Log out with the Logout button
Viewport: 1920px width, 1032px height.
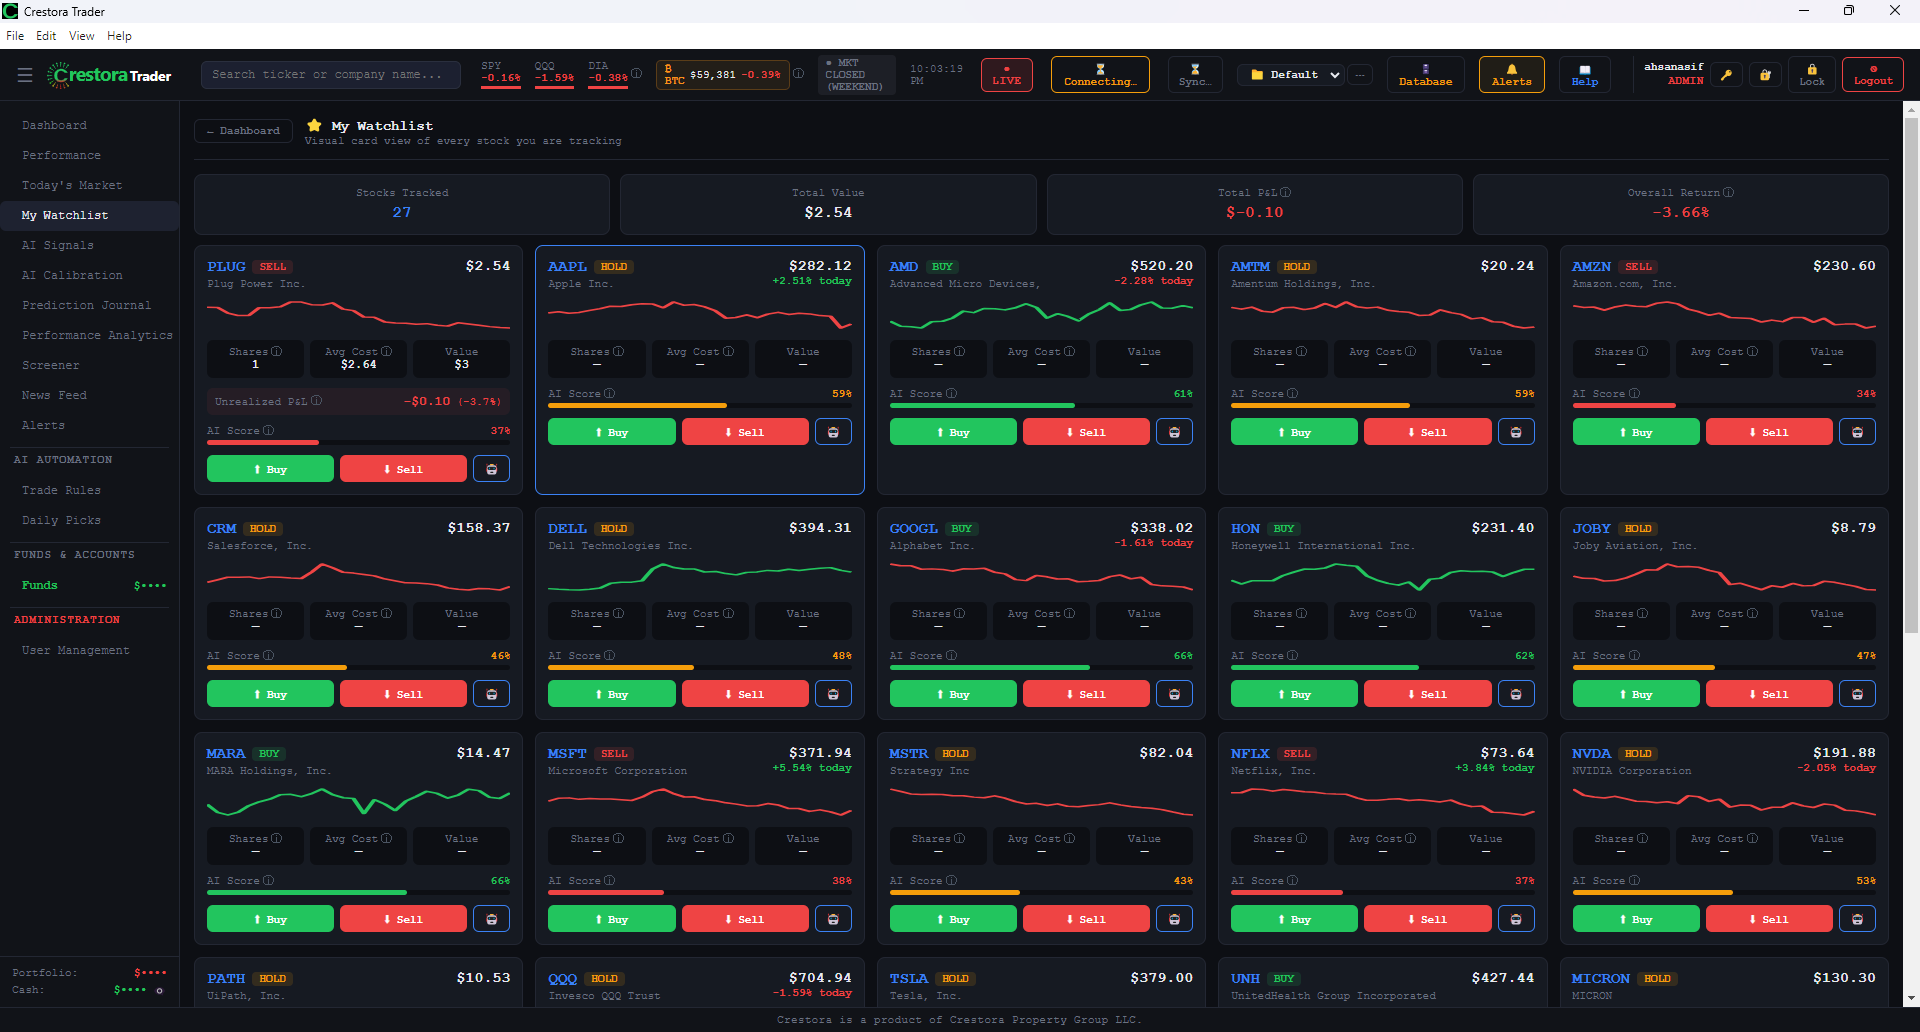point(1872,75)
